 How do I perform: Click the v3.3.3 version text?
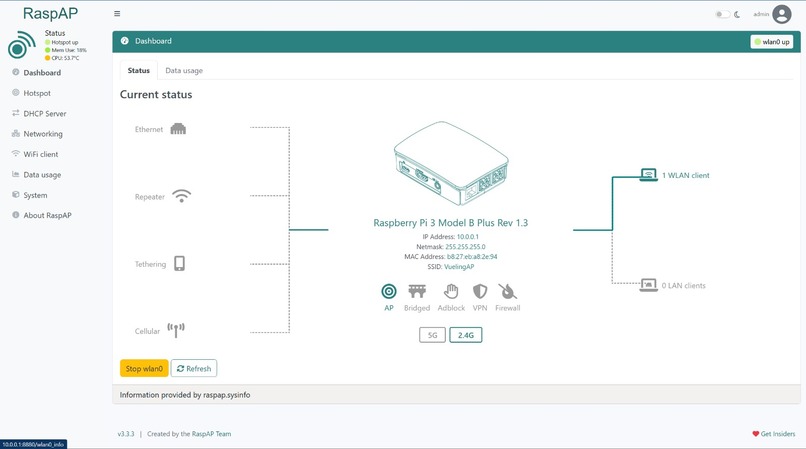126,434
